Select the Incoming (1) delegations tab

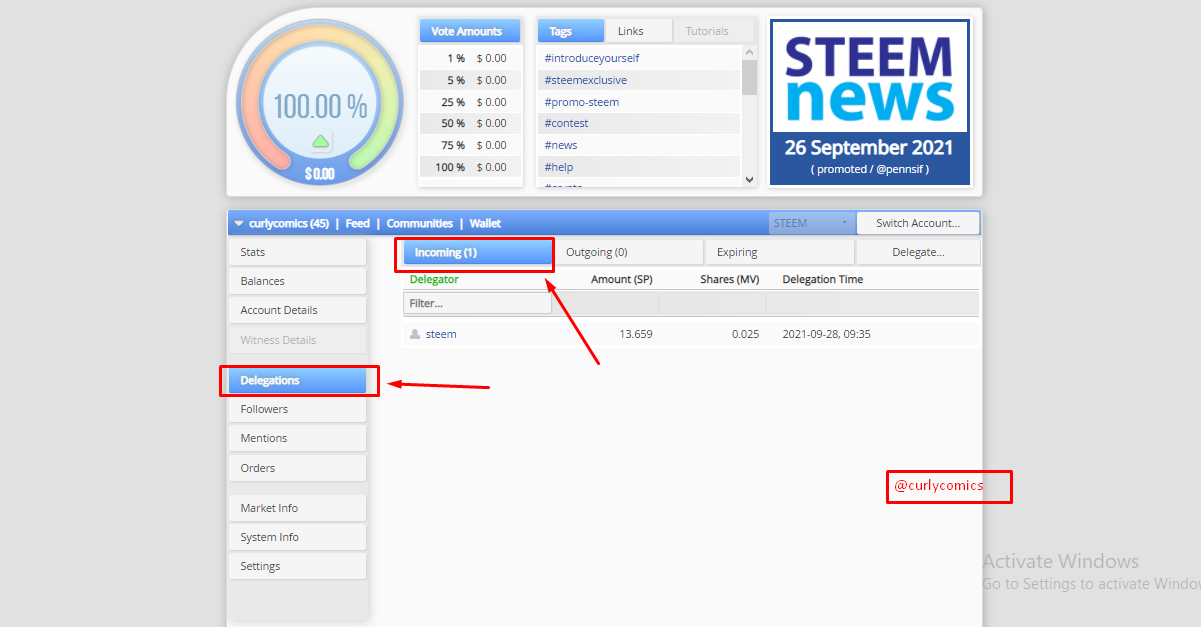[478, 252]
